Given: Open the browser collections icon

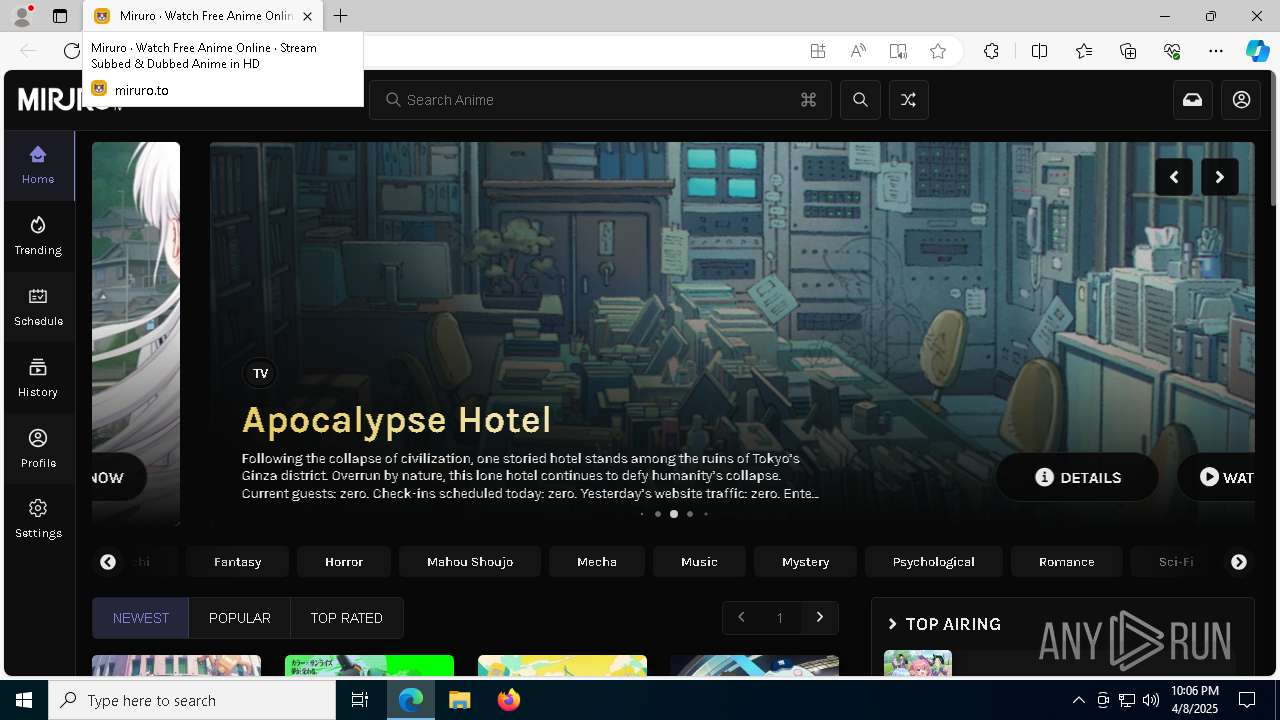Looking at the screenshot, I should click(1128, 51).
